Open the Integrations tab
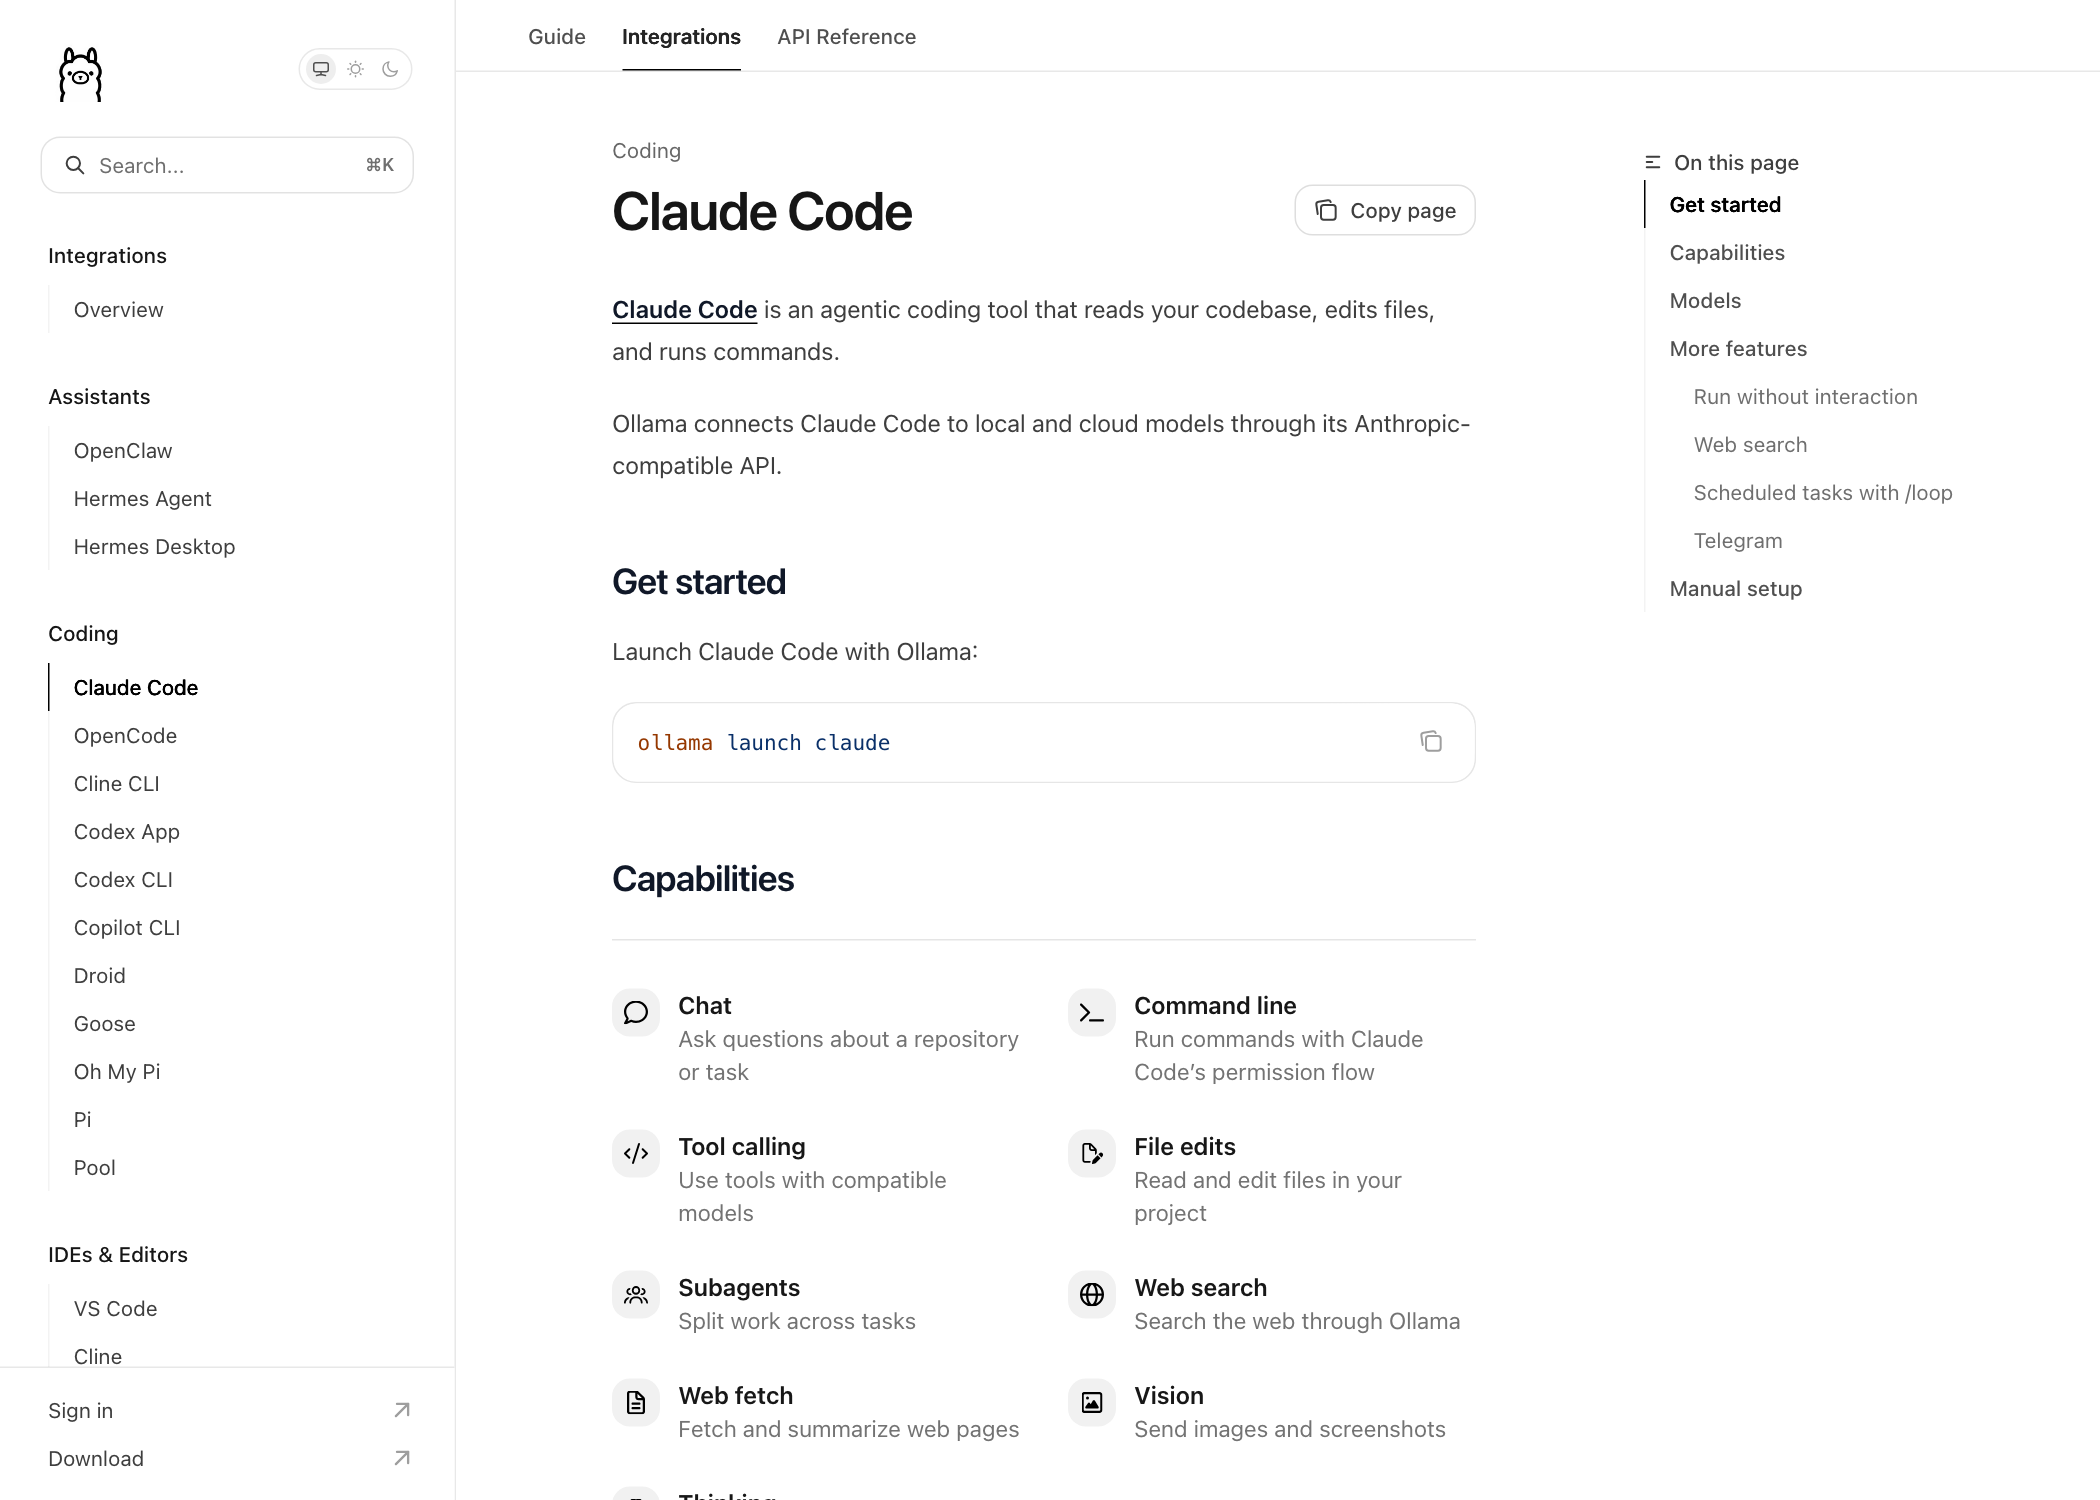 (681, 37)
